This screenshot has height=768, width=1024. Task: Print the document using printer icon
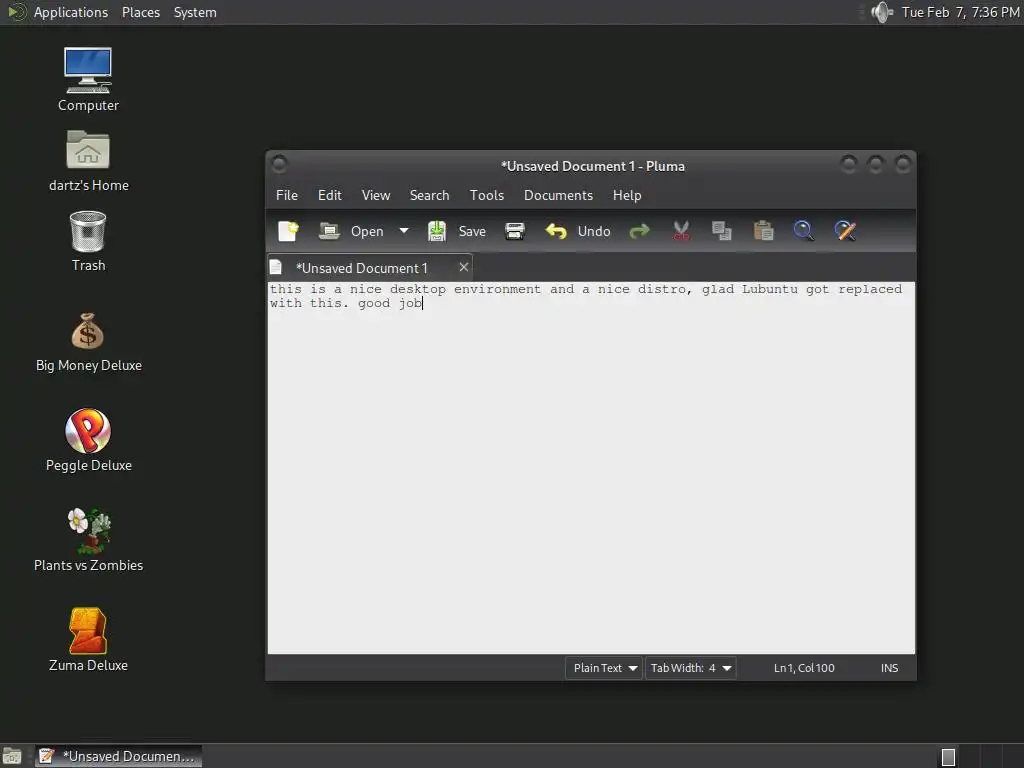coord(515,231)
